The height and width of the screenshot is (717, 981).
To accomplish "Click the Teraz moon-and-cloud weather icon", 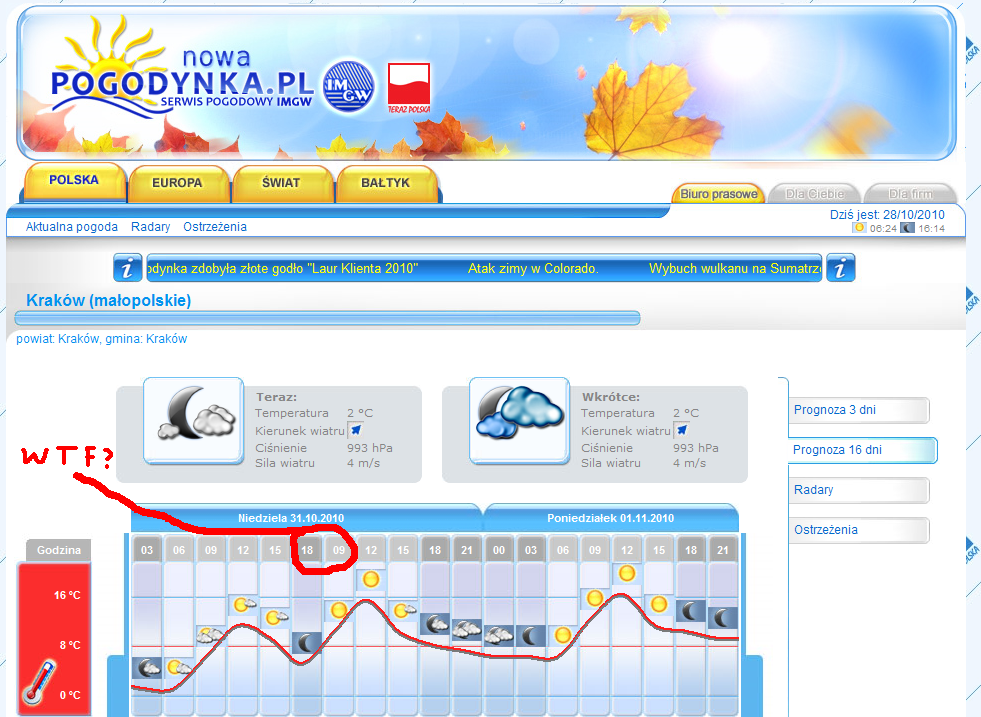I will pos(193,420).
